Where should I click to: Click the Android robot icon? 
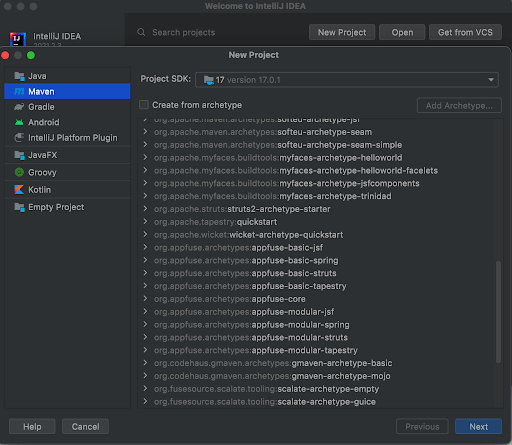(x=19, y=122)
